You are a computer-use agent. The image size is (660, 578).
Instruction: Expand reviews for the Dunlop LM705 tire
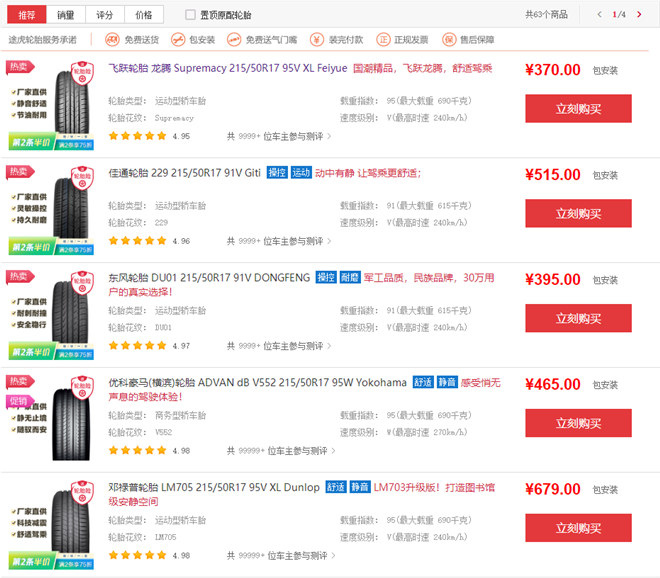pyautogui.click(x=281, y=556)
